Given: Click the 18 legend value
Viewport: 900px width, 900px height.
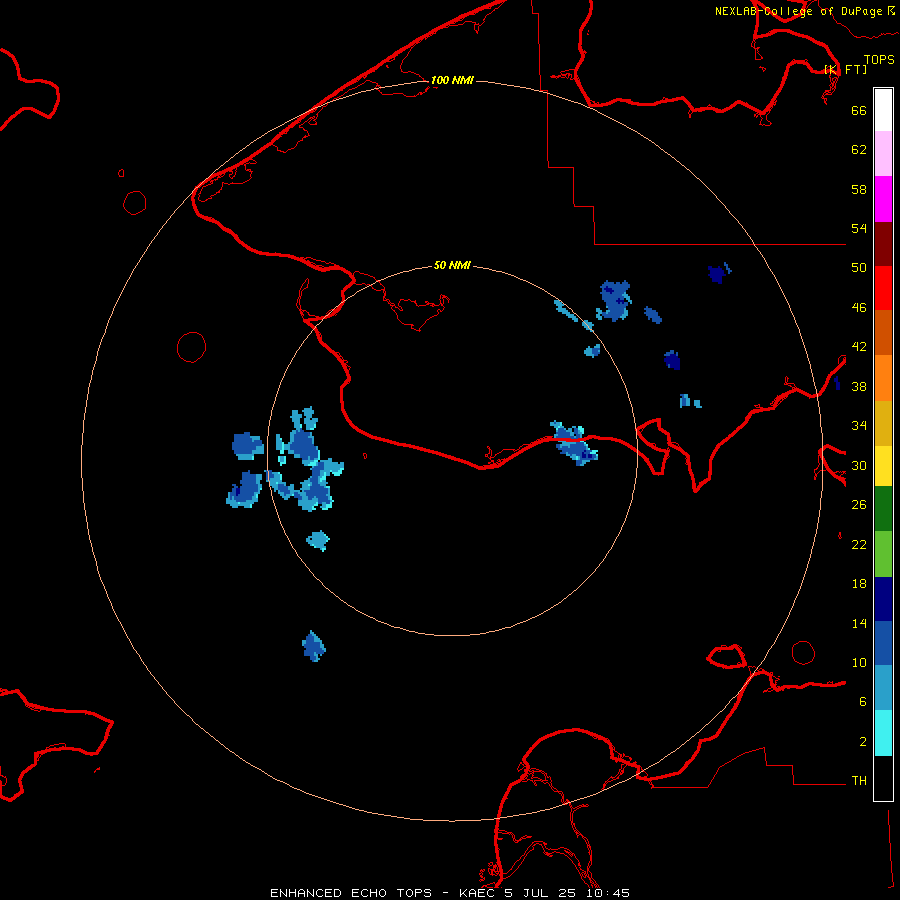Looking at the screenshot, I should pyautogui.click(x=859, y=584).
